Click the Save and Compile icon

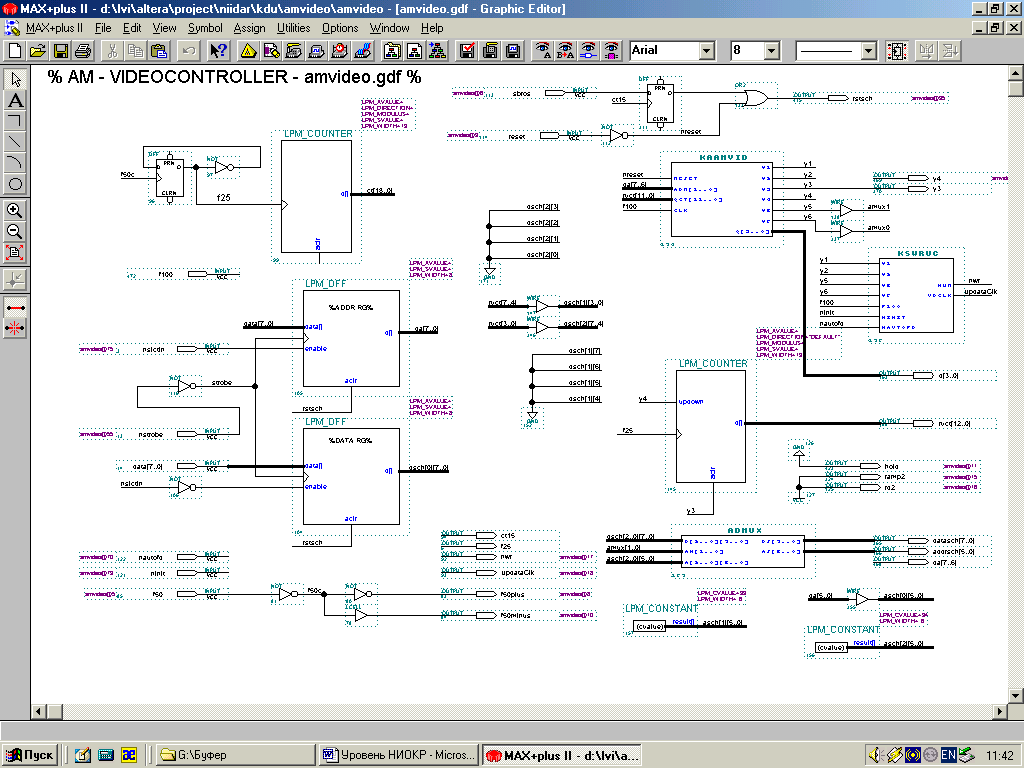(x=490, y=50)
